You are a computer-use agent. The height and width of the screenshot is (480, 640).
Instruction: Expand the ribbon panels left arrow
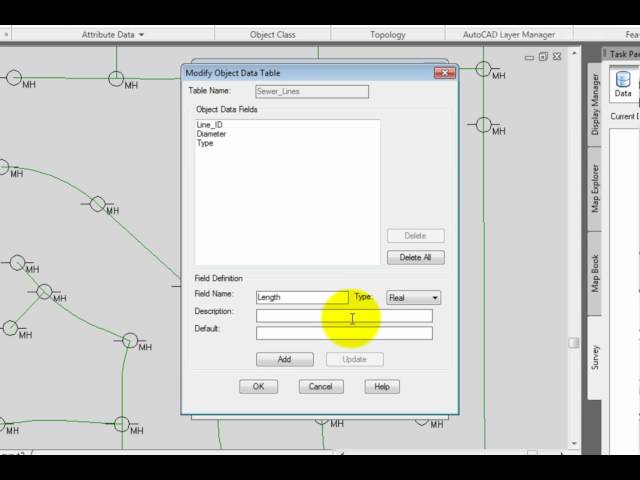6,35
